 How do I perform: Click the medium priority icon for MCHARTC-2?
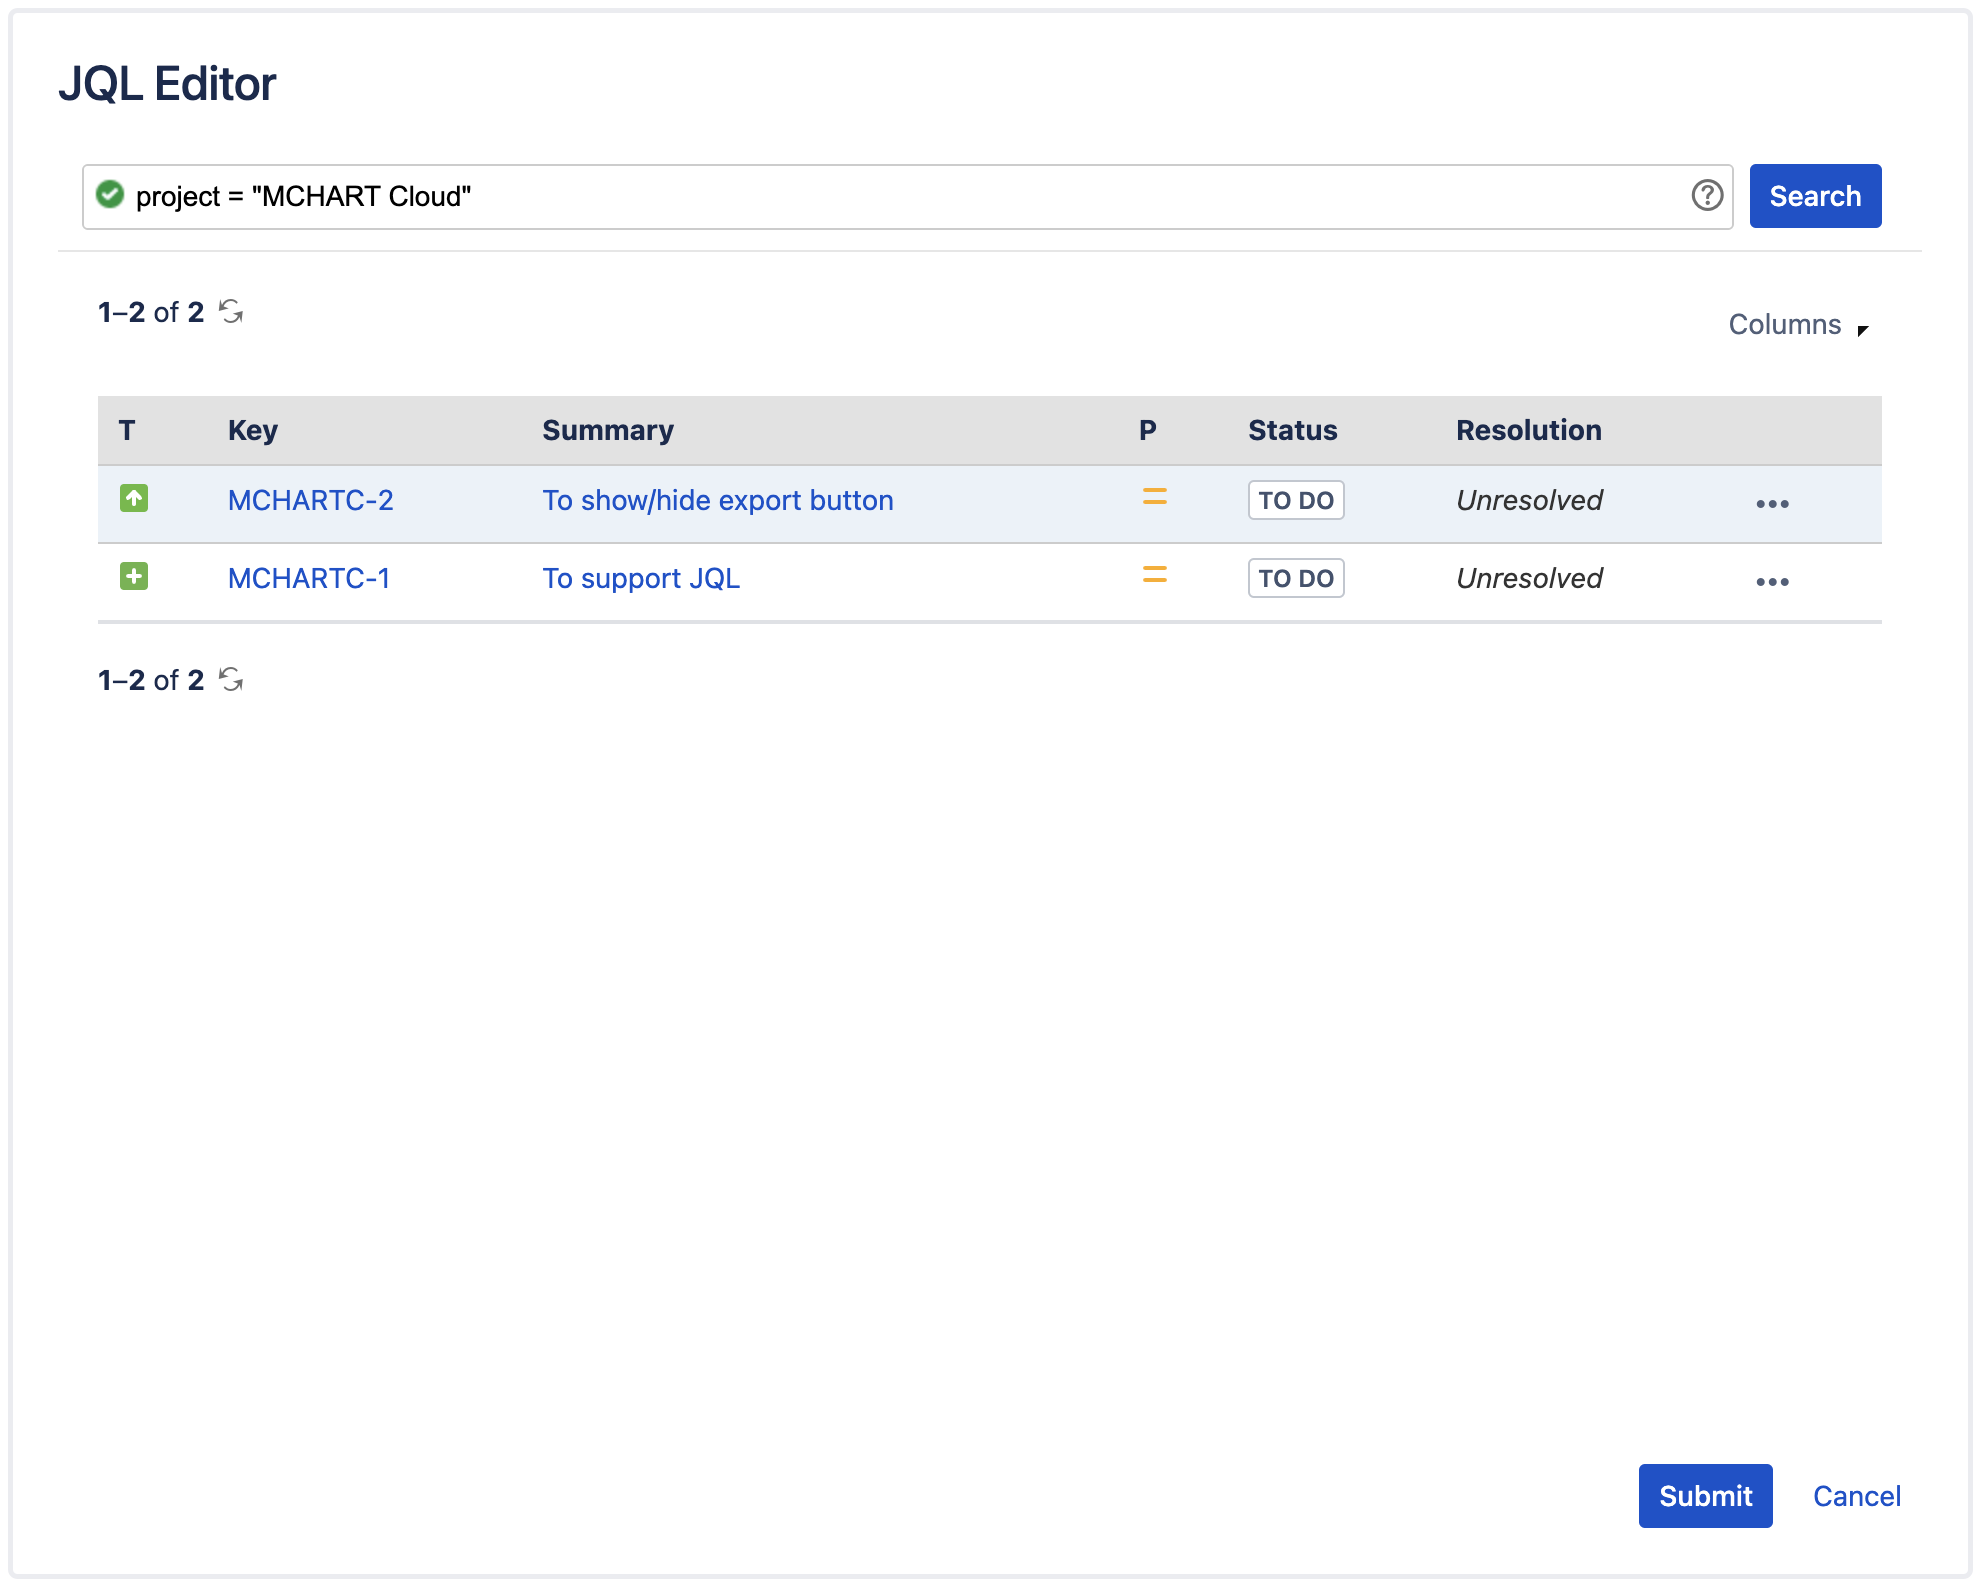coord(1154,499)
